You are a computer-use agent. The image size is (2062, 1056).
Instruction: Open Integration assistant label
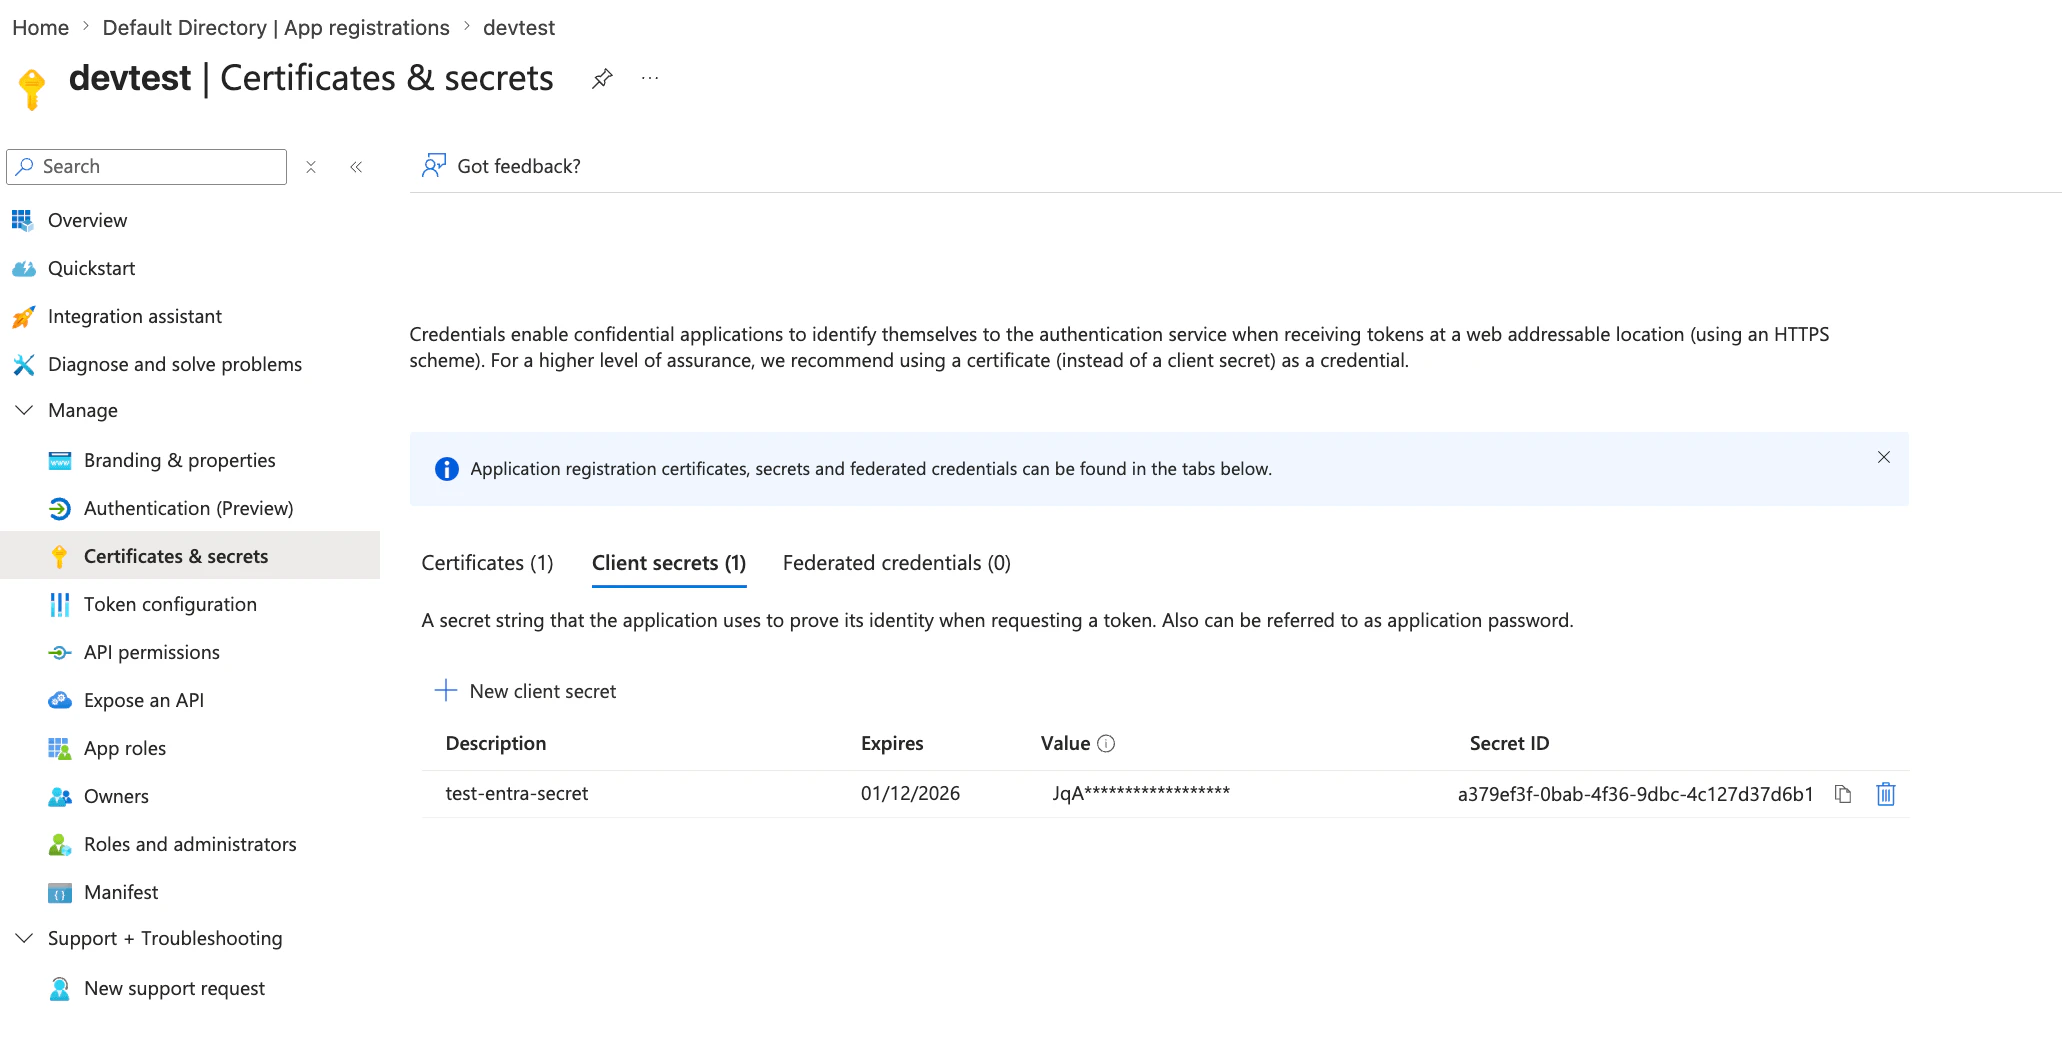(x=135, y=316)
